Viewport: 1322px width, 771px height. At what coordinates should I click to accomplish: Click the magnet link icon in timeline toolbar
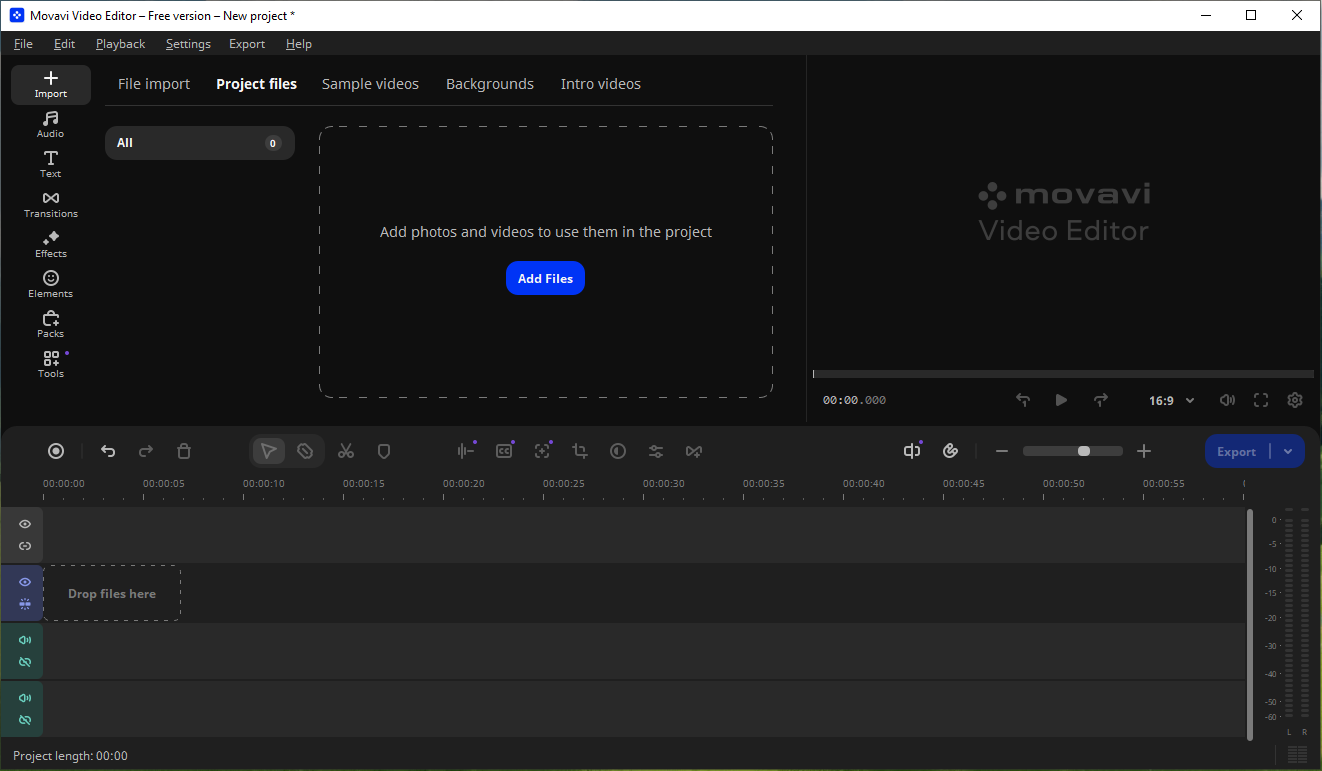click(951, 451)
